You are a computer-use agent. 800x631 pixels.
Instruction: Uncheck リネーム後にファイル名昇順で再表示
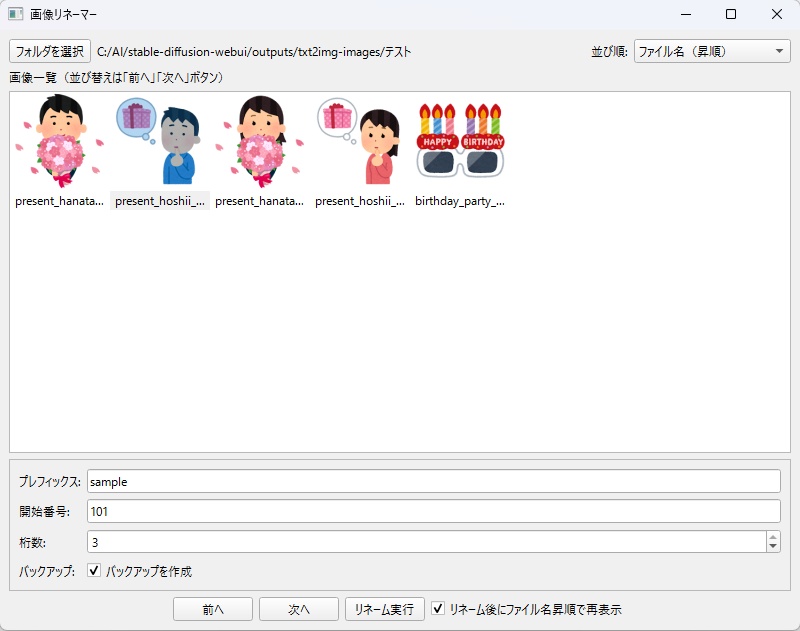(440, 608)
